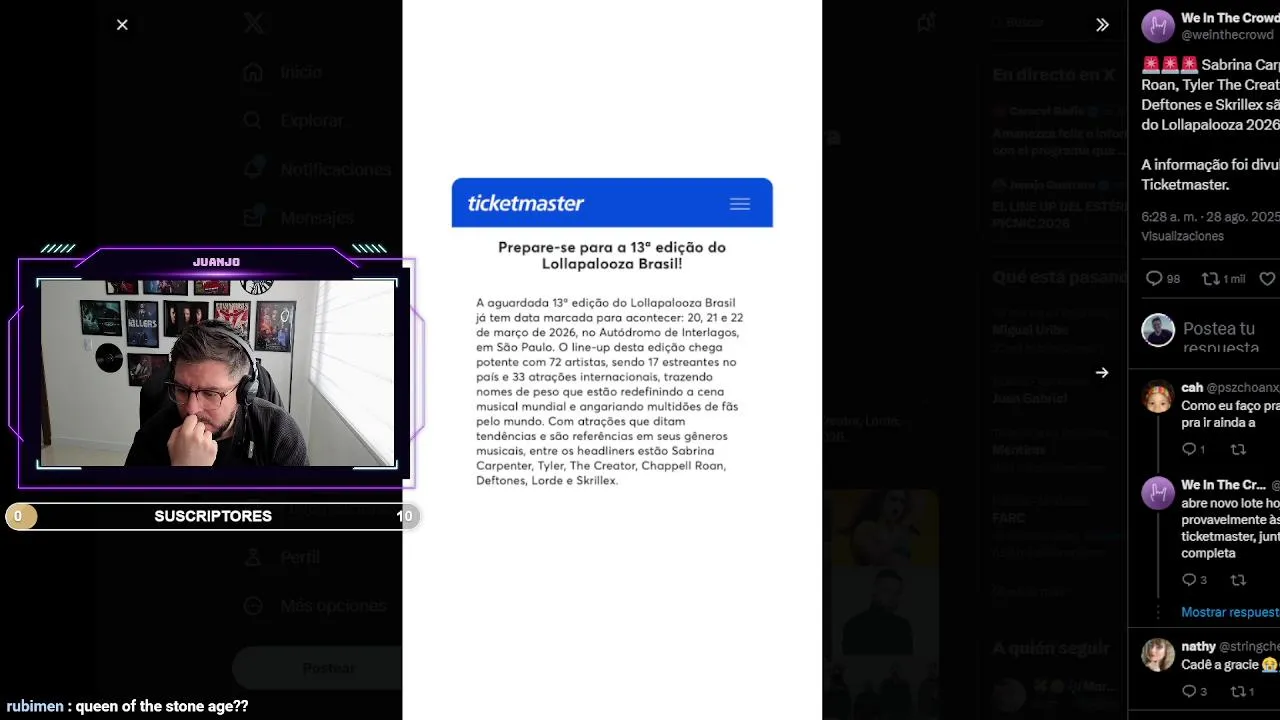Retweet cah's comment

(1238, 450)
